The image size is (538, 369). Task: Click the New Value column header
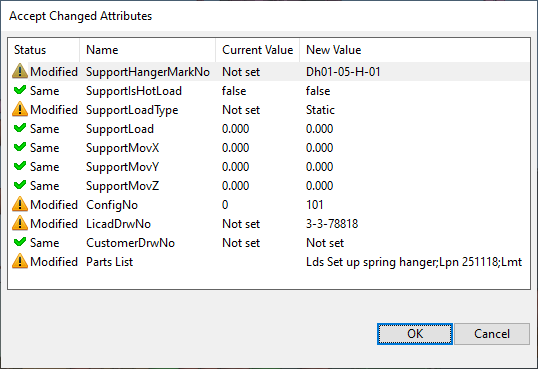point(414,50)
